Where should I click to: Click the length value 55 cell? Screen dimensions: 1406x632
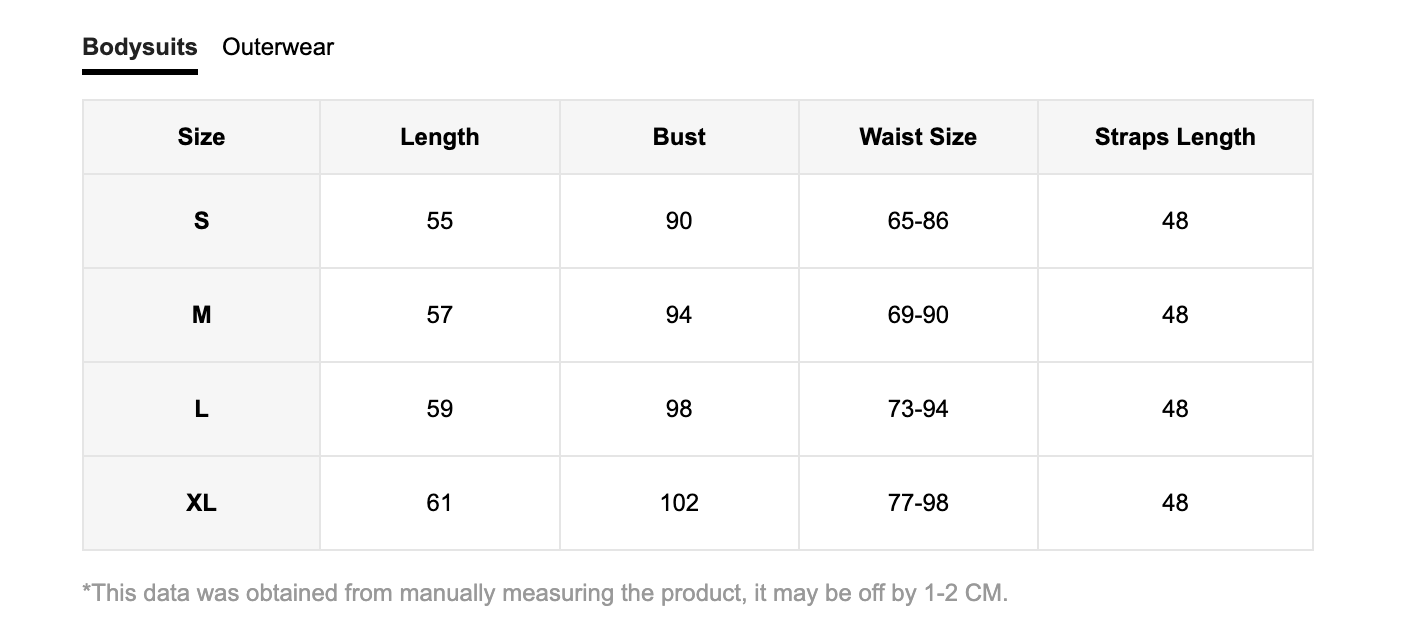coord(440,221)
